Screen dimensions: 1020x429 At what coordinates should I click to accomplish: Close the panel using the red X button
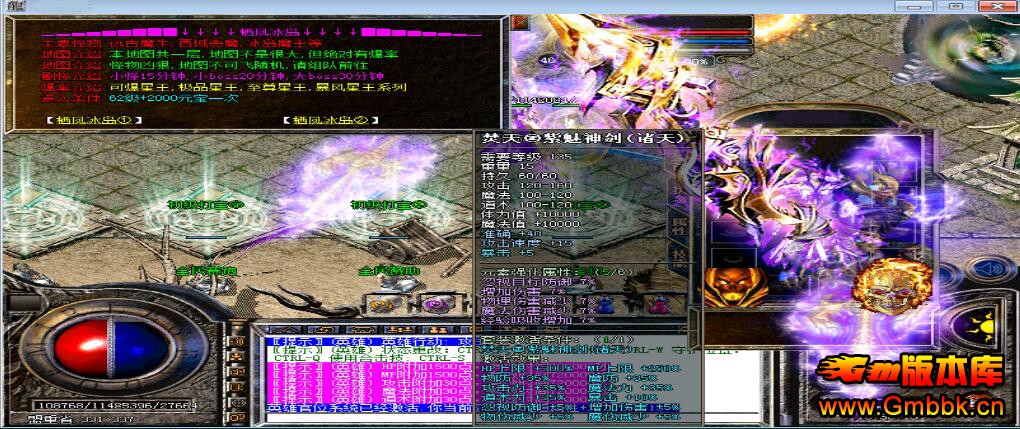tap(519, 21)
